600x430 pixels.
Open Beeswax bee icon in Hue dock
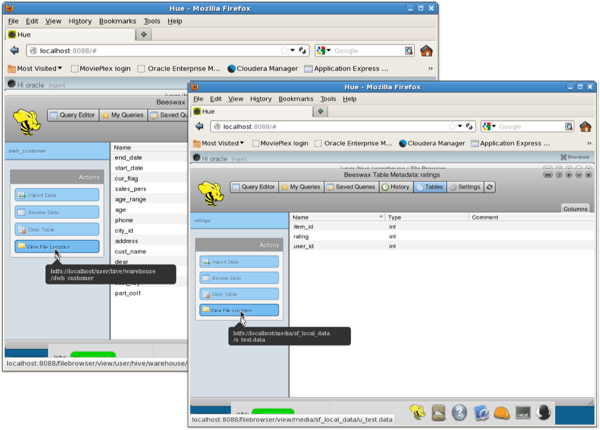tap(417, 412)
